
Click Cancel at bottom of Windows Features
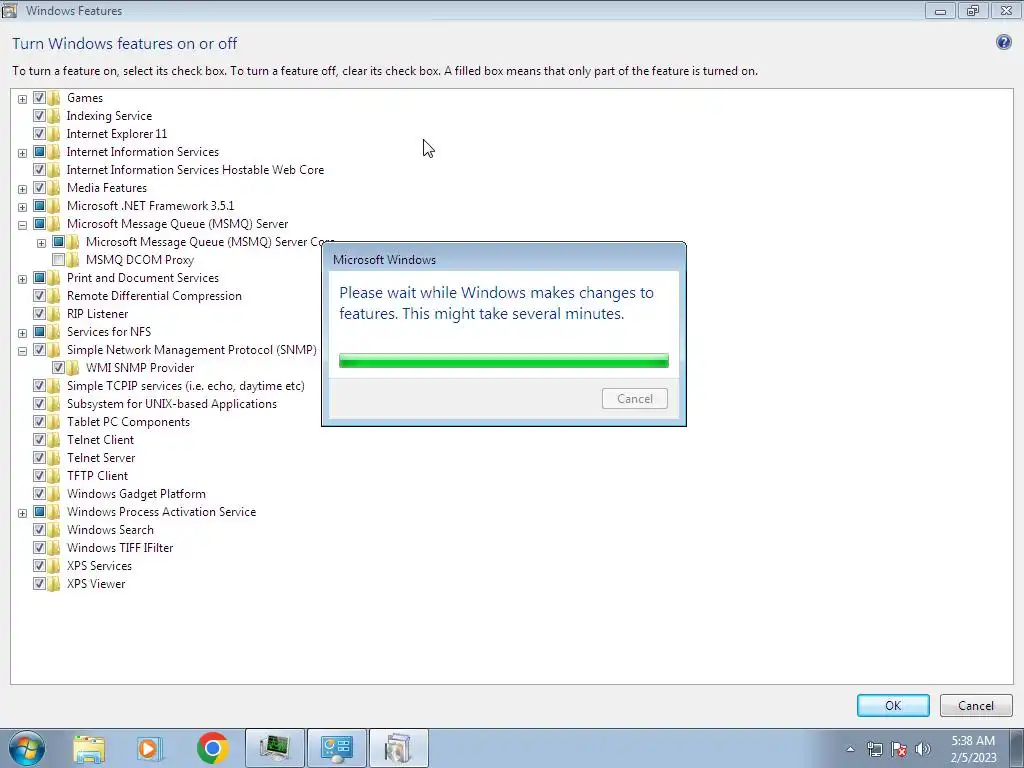coord(976,705)
